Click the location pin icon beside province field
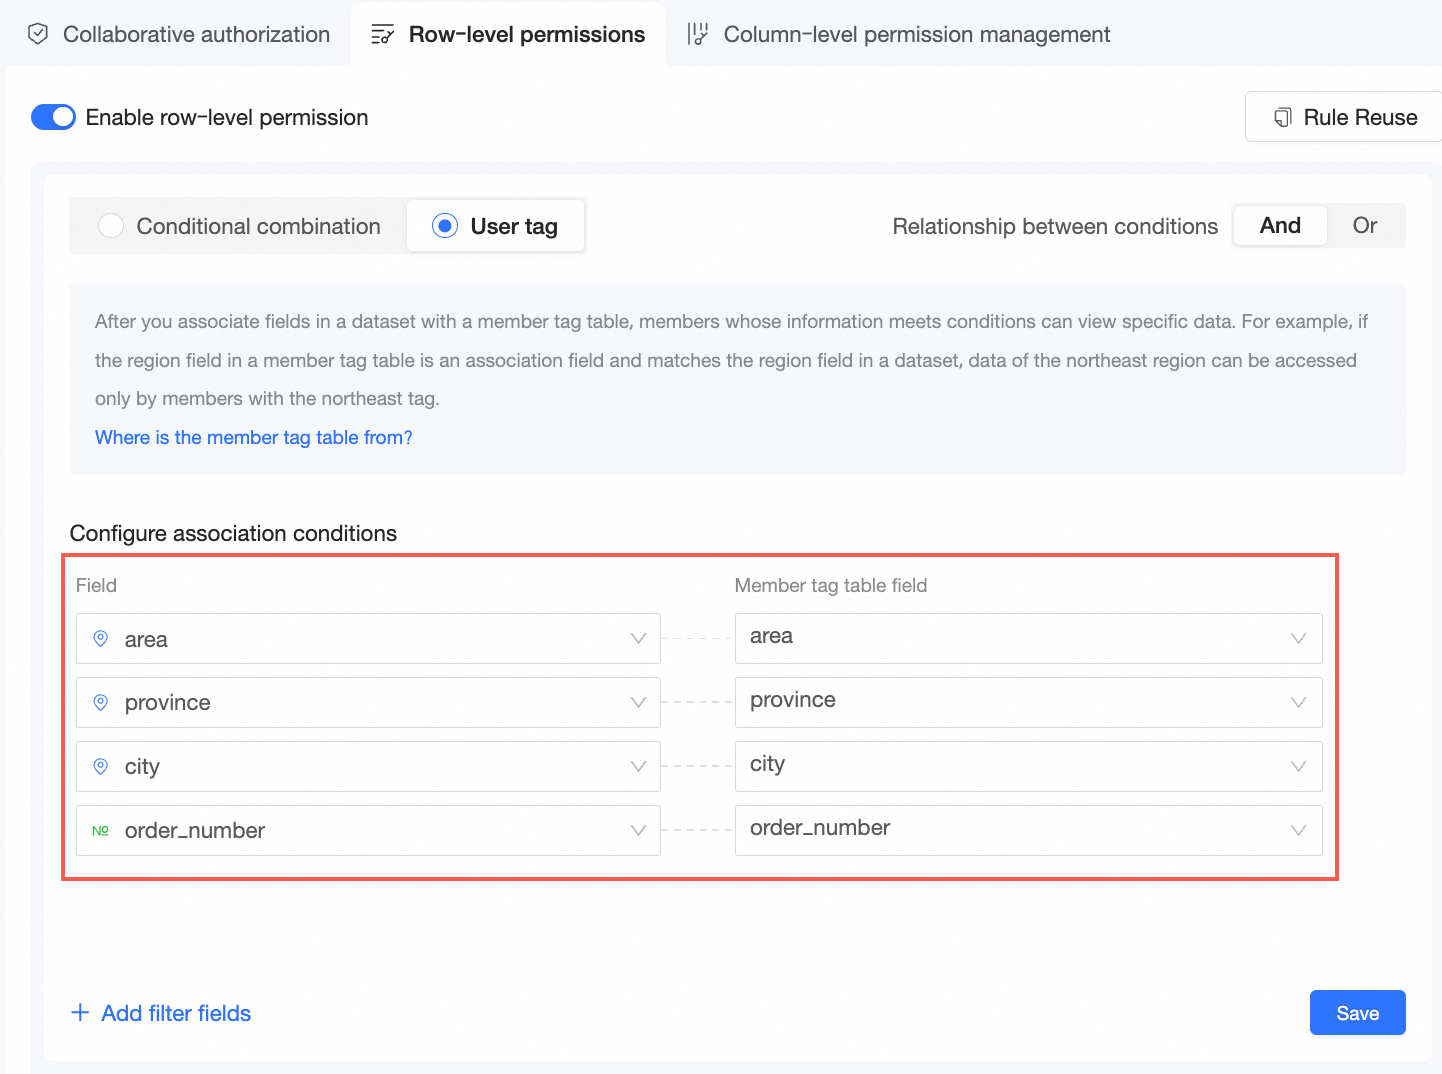 (x=101, y=703)
